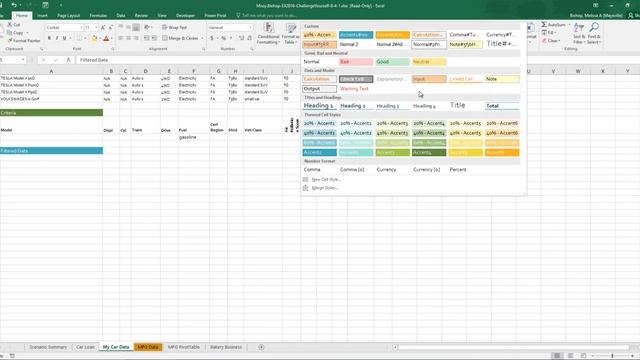Viewport: 640px width, 360px height.
Task: Click the Decrease Indent icon
Action: point(147,38)
